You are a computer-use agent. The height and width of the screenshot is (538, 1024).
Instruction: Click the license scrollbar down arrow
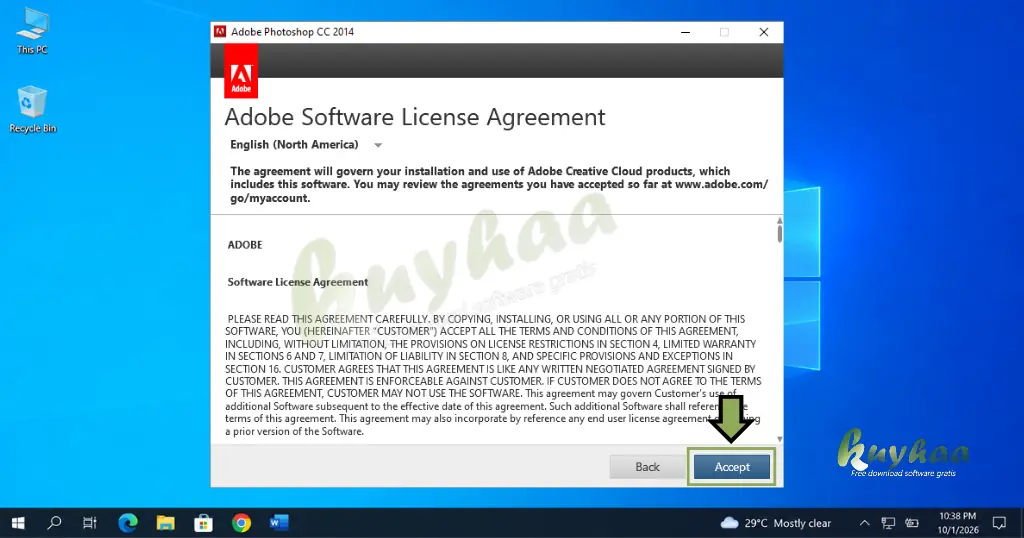coord(779,439)
